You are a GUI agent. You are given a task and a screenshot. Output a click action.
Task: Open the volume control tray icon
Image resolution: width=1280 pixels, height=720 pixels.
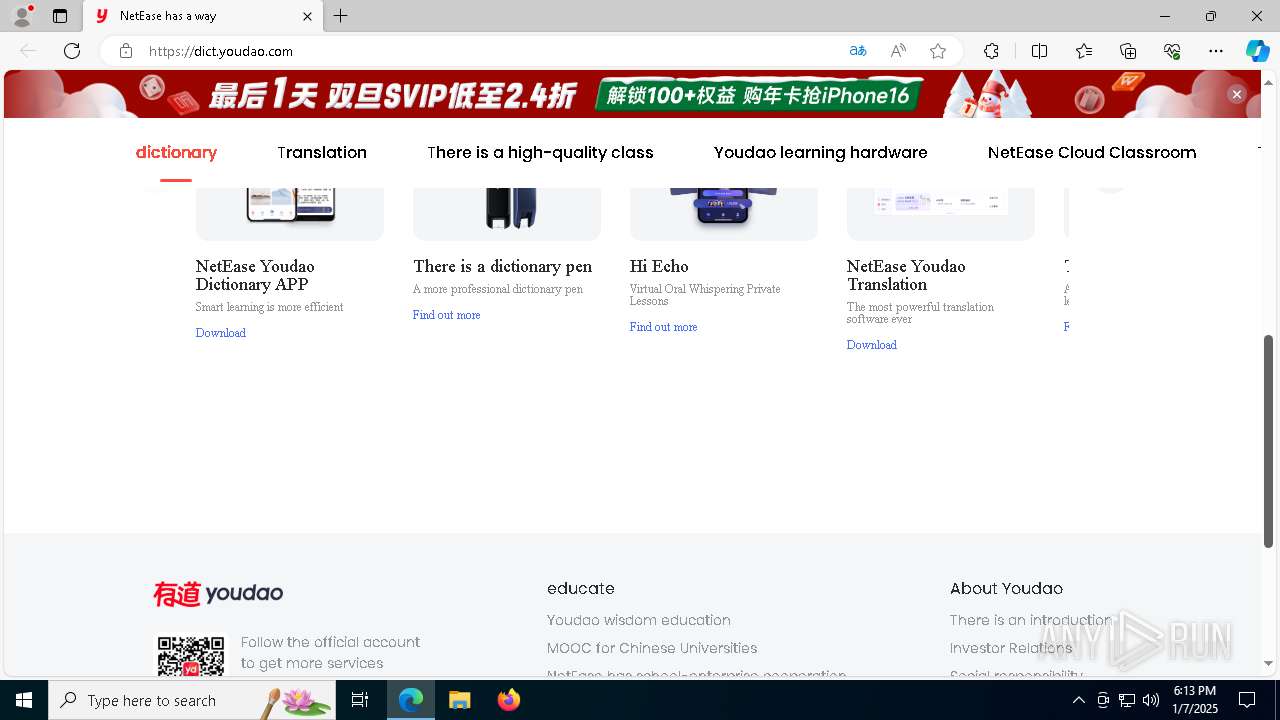coord(1150,700)
